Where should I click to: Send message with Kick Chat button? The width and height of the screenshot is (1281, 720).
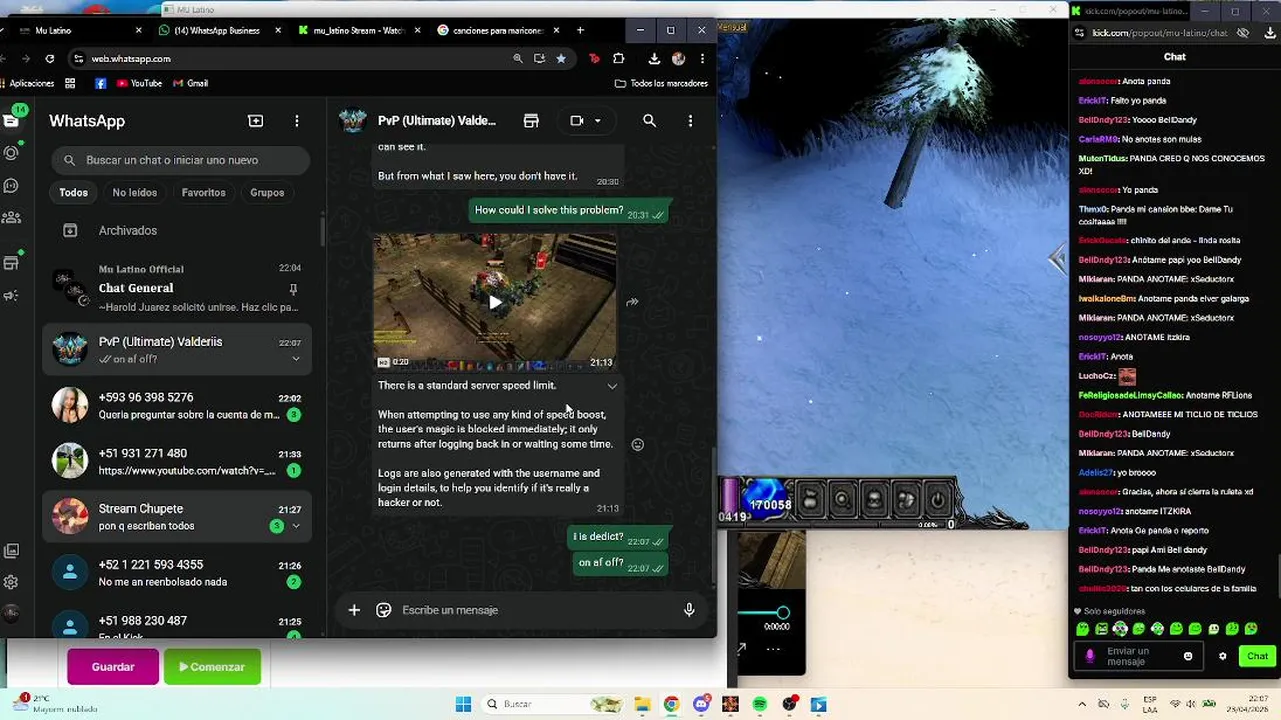[x=1257, y=656]
